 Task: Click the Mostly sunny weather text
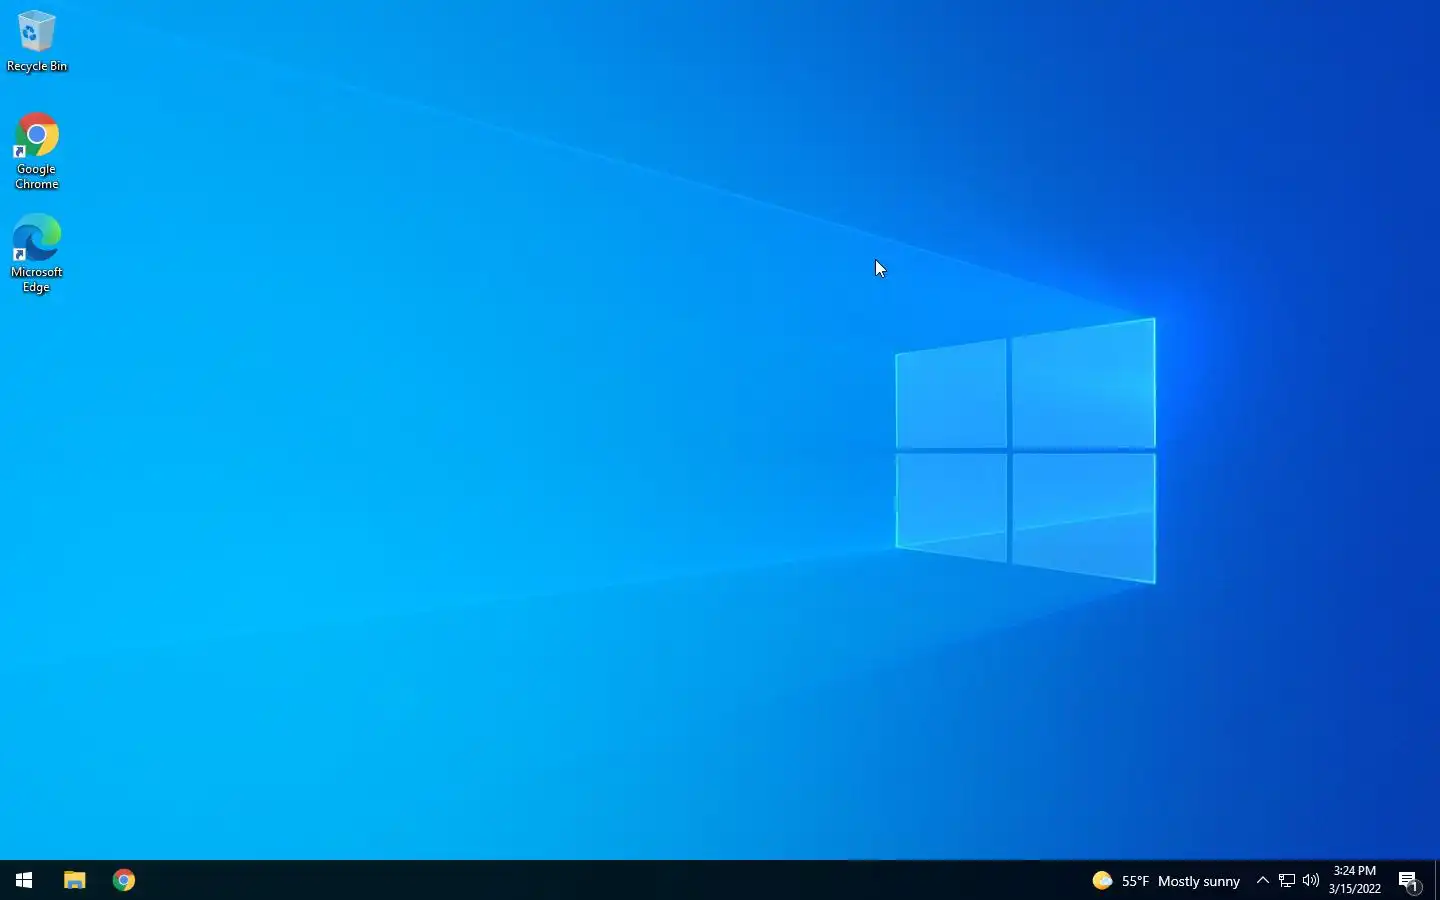(1199, 881)
